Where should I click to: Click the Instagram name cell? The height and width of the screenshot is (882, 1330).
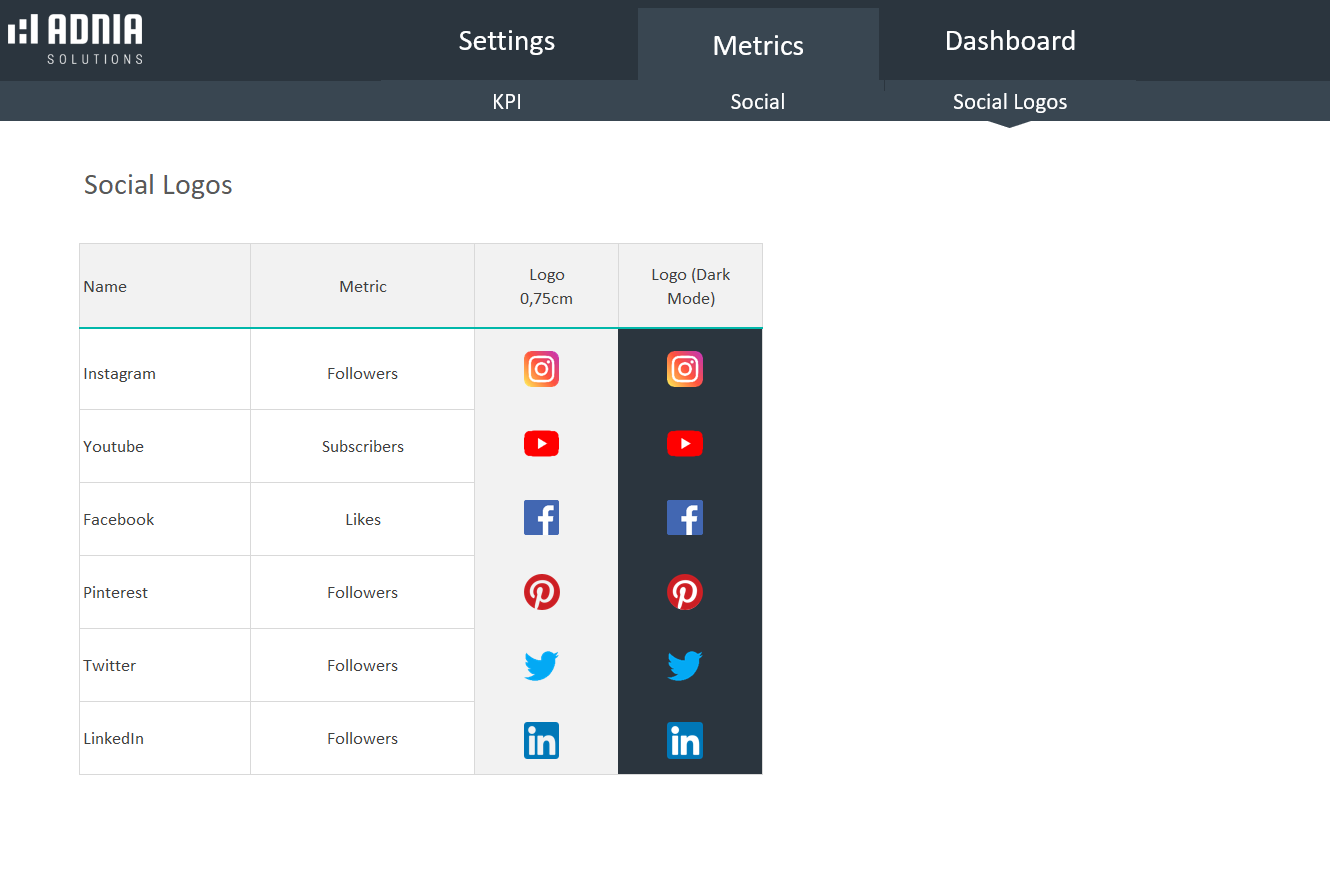click(120, 374)
